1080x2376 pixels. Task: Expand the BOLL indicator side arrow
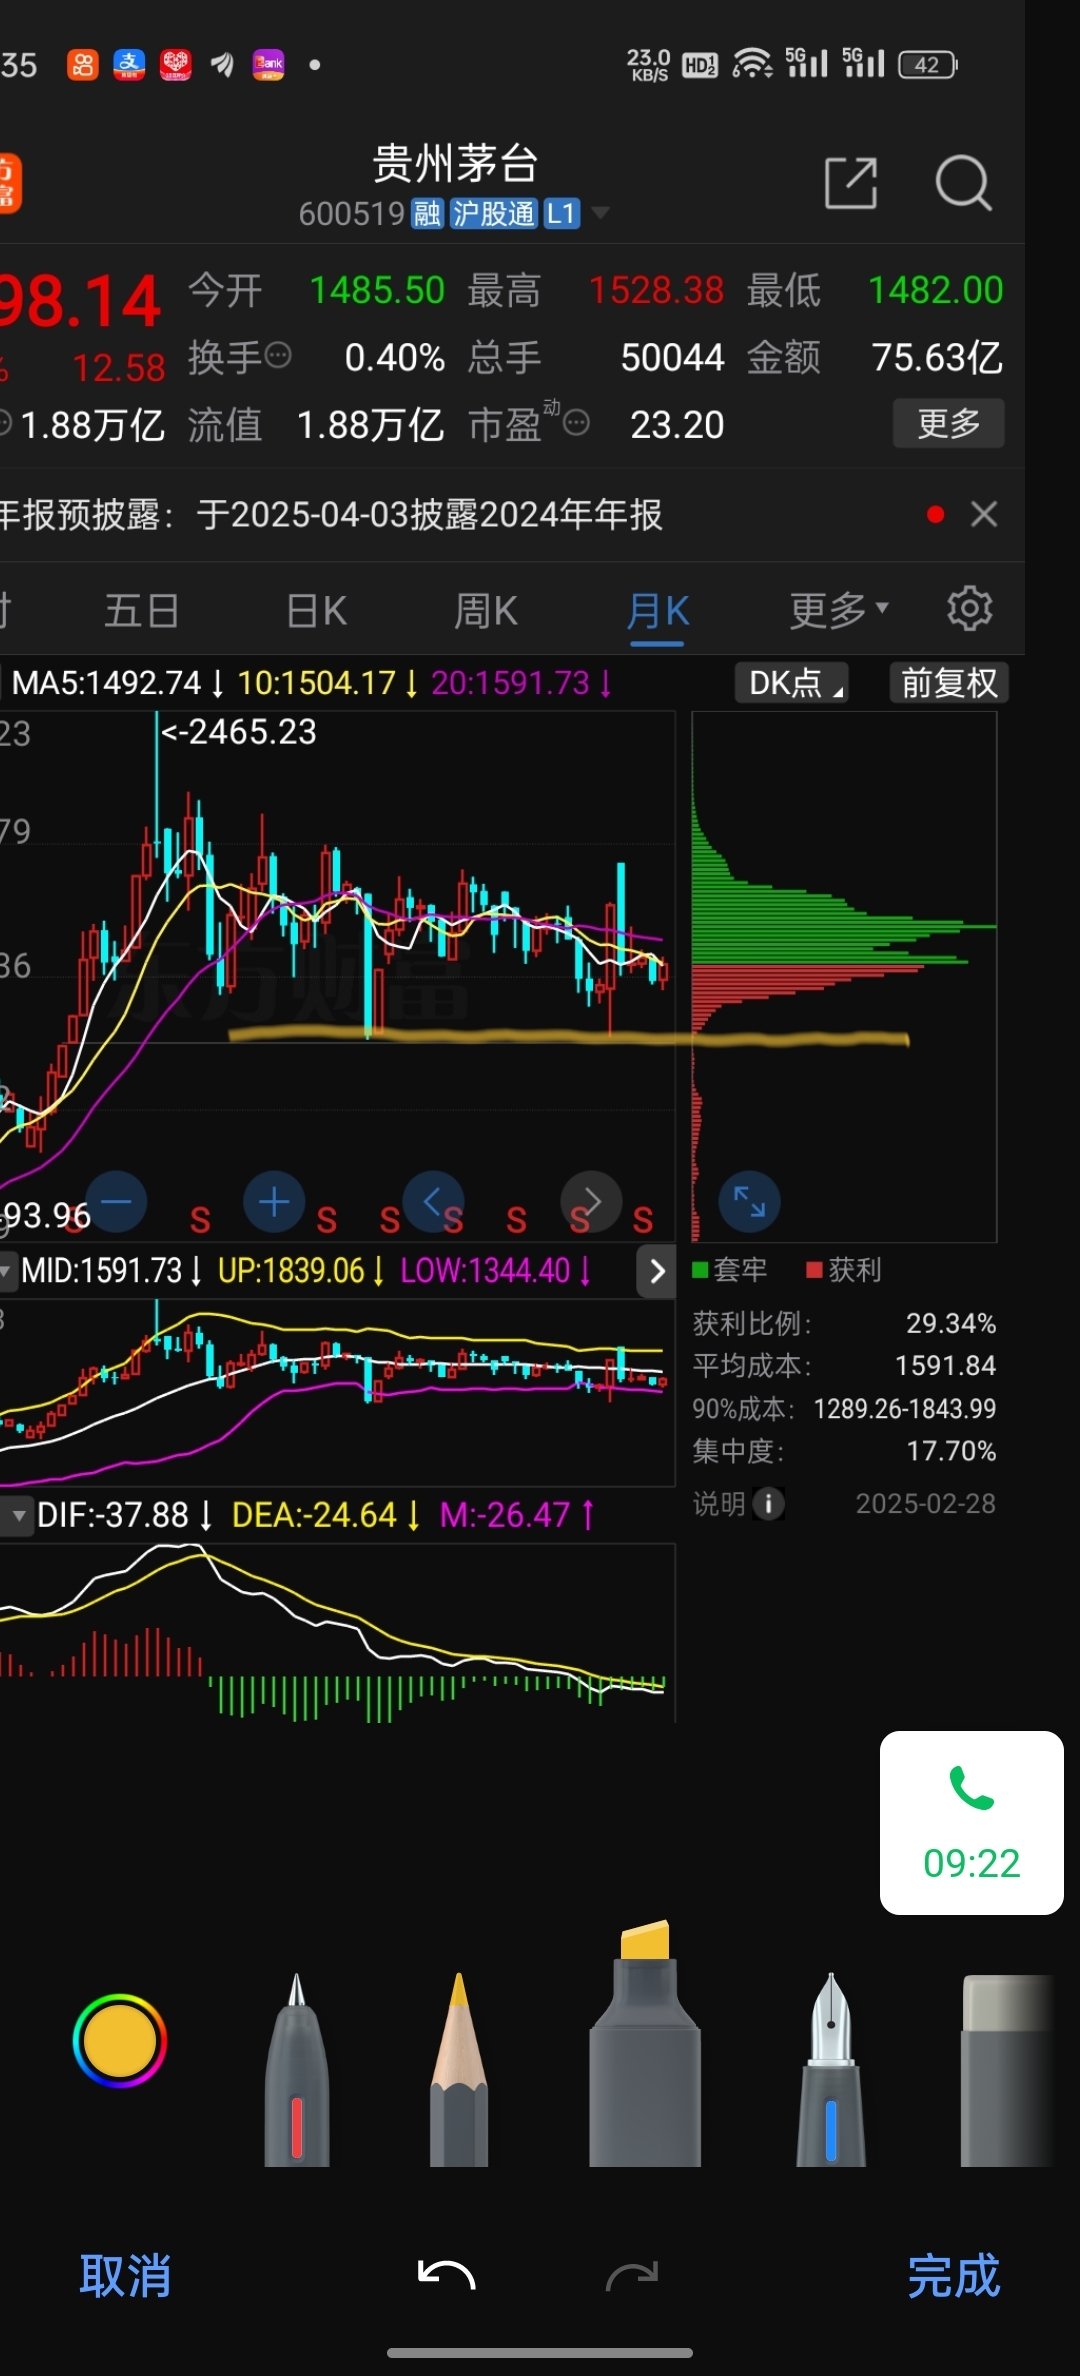[x=657, y=1271]
